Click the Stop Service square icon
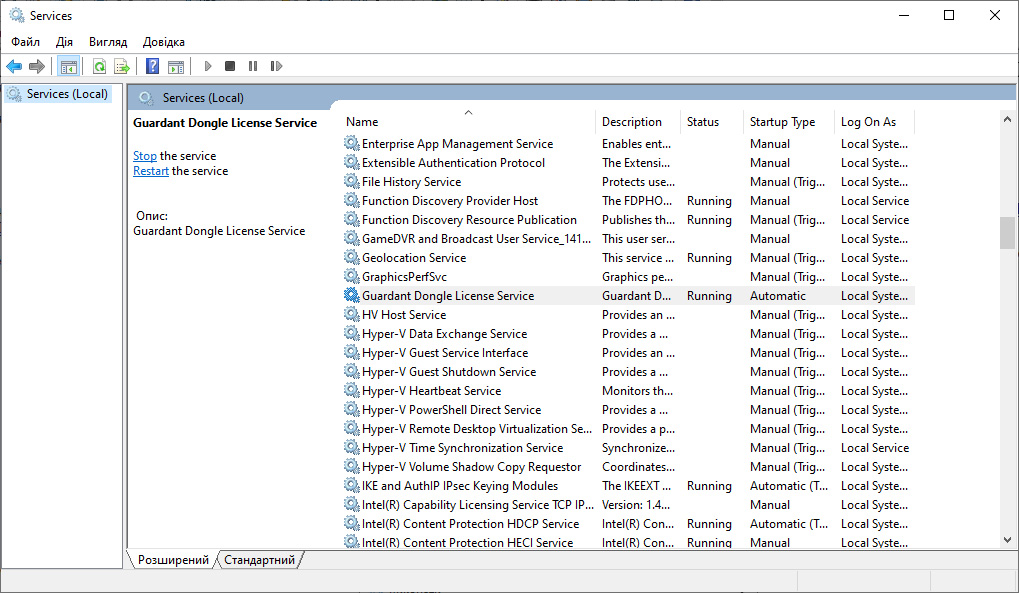Viewport: 1019px width, 593px height. [x=230, y=66]
